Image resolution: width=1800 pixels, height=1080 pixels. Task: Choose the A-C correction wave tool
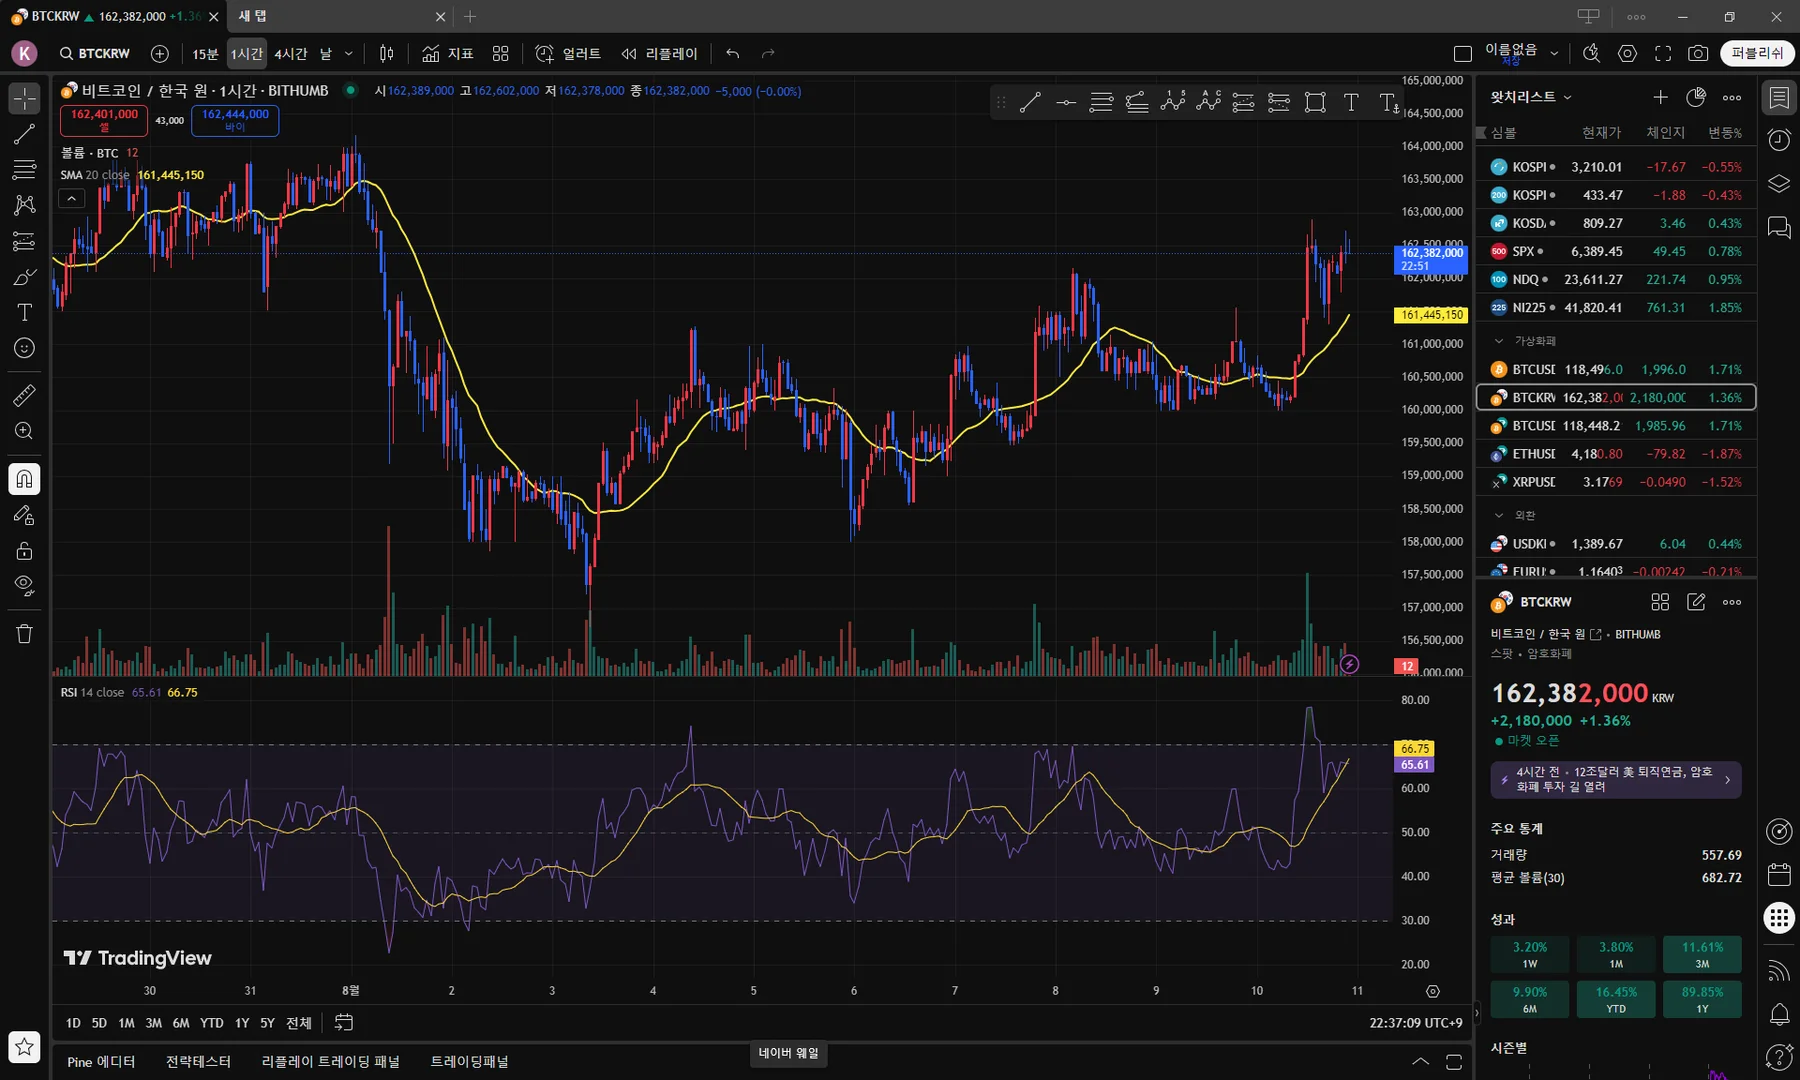(1208, 102)
